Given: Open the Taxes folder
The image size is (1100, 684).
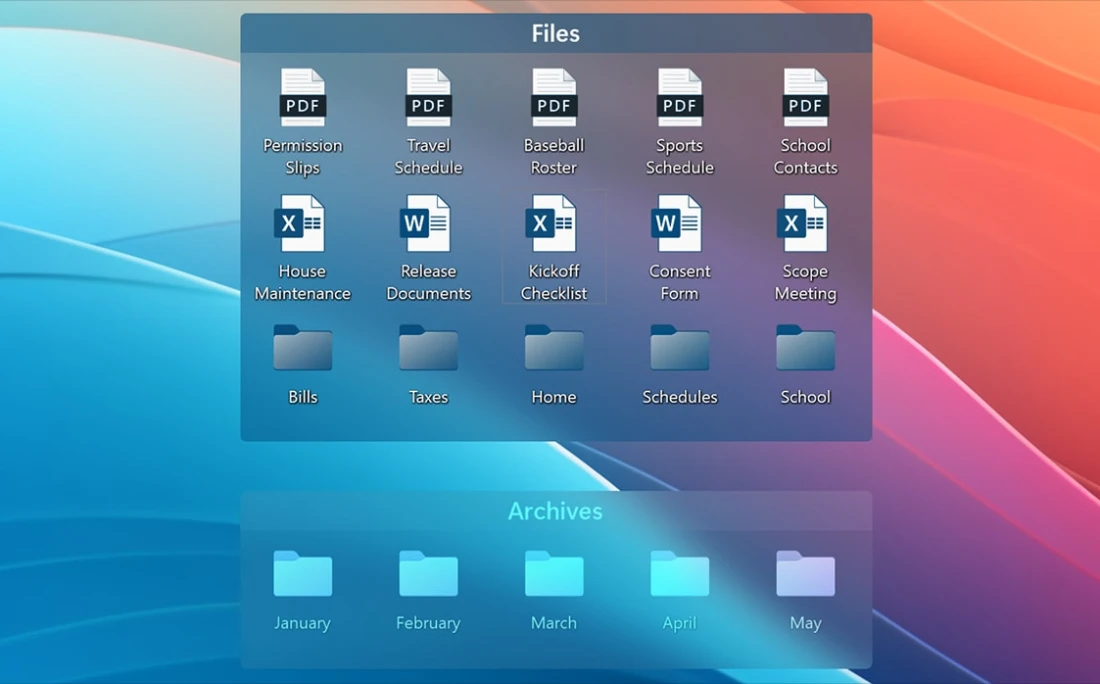Looking at the screenshot, I should click(428, 350).
